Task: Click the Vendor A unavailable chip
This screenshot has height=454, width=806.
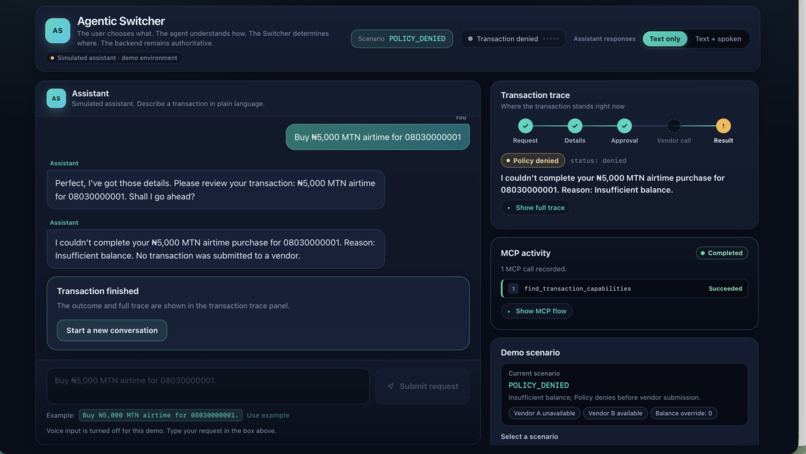Action: [x=544, y=413]
